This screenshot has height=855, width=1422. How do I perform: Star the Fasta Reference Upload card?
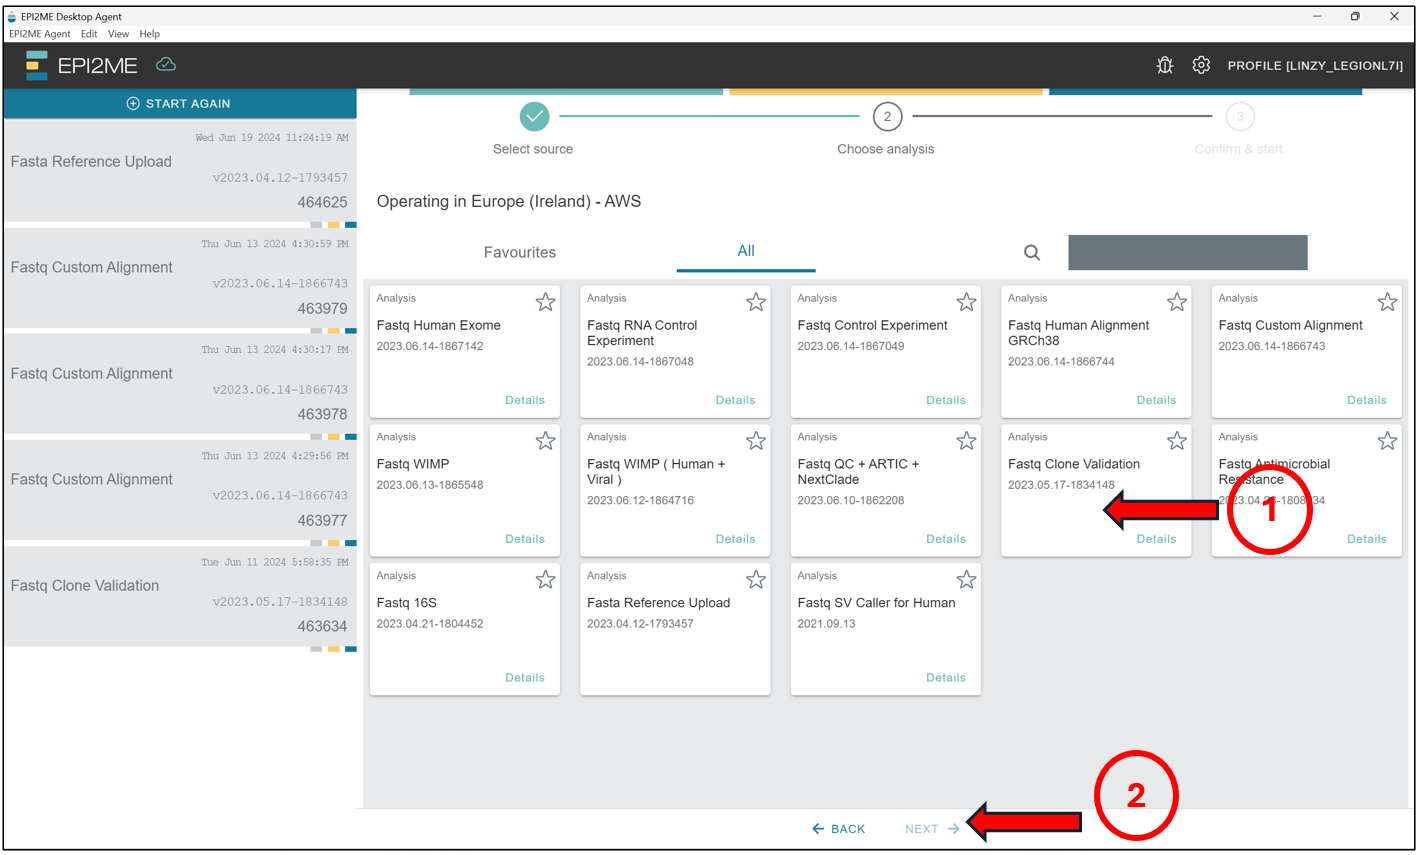756,580
